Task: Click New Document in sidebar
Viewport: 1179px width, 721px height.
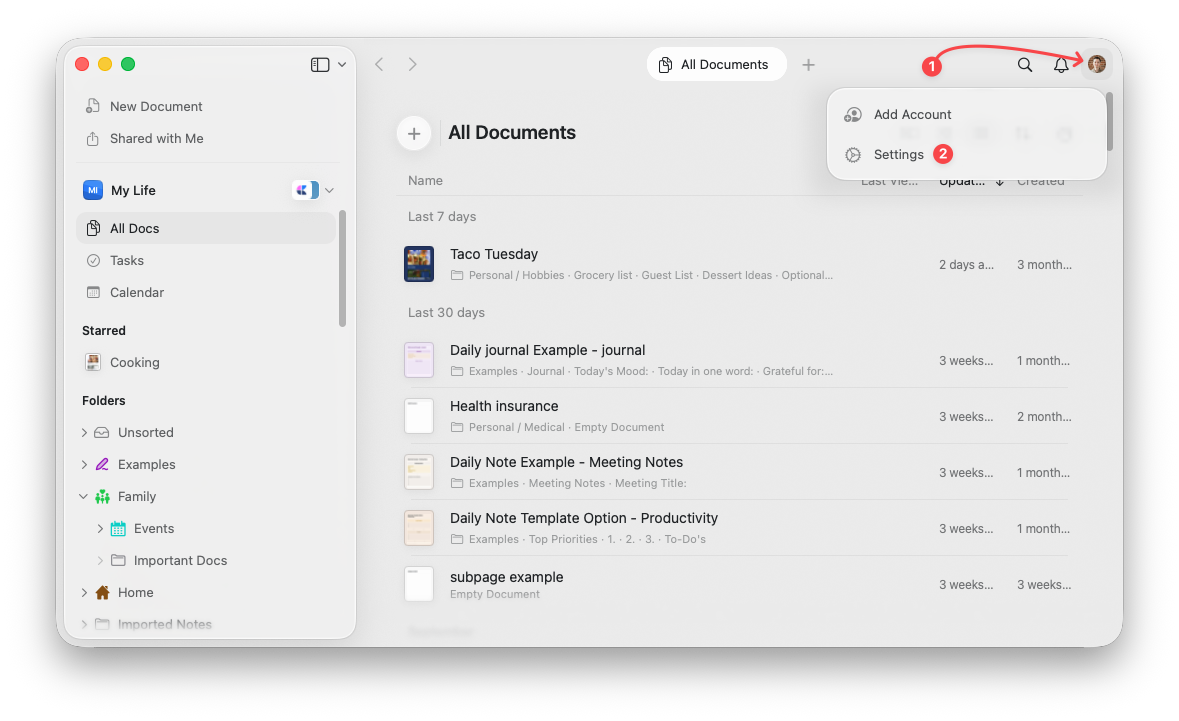Action: click(207, 107)
